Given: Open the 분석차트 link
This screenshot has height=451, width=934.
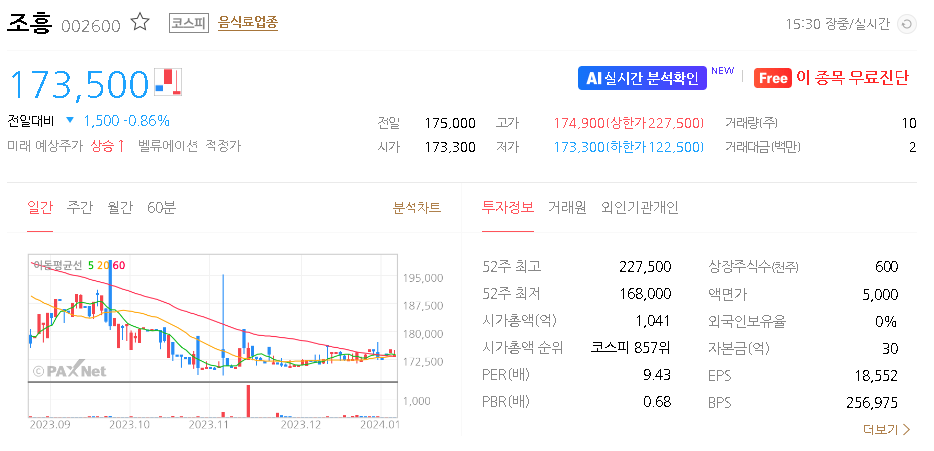Looking at the screenshot, I should point(417,208).
